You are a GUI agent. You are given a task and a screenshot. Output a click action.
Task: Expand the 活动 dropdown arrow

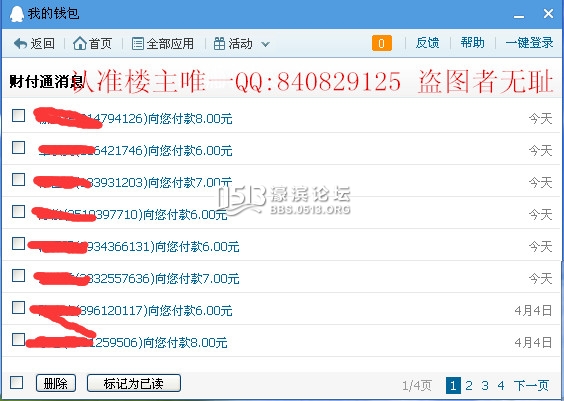tap(265, 45)
